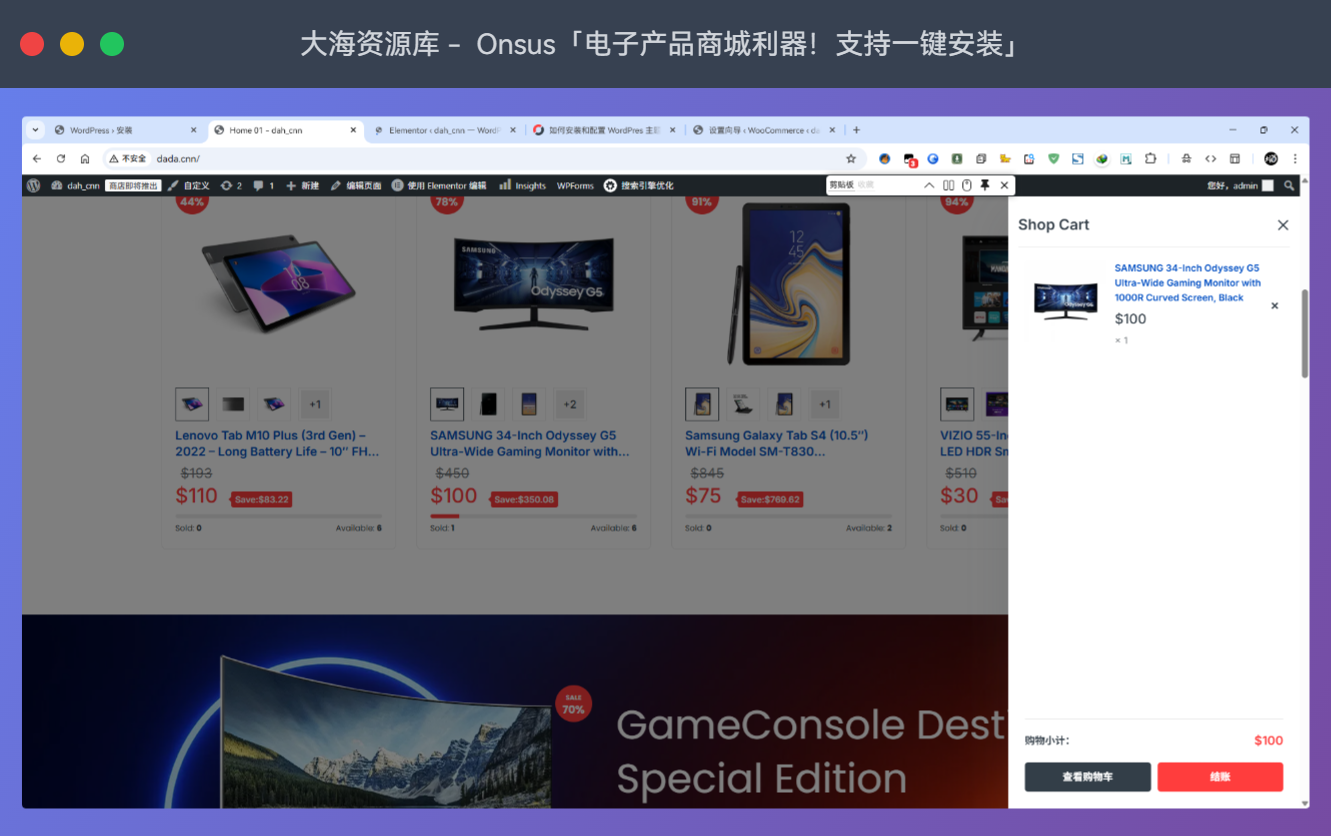Bookmark this page with the star icon
Screen dimensions: 1331x836
(851, 158)
